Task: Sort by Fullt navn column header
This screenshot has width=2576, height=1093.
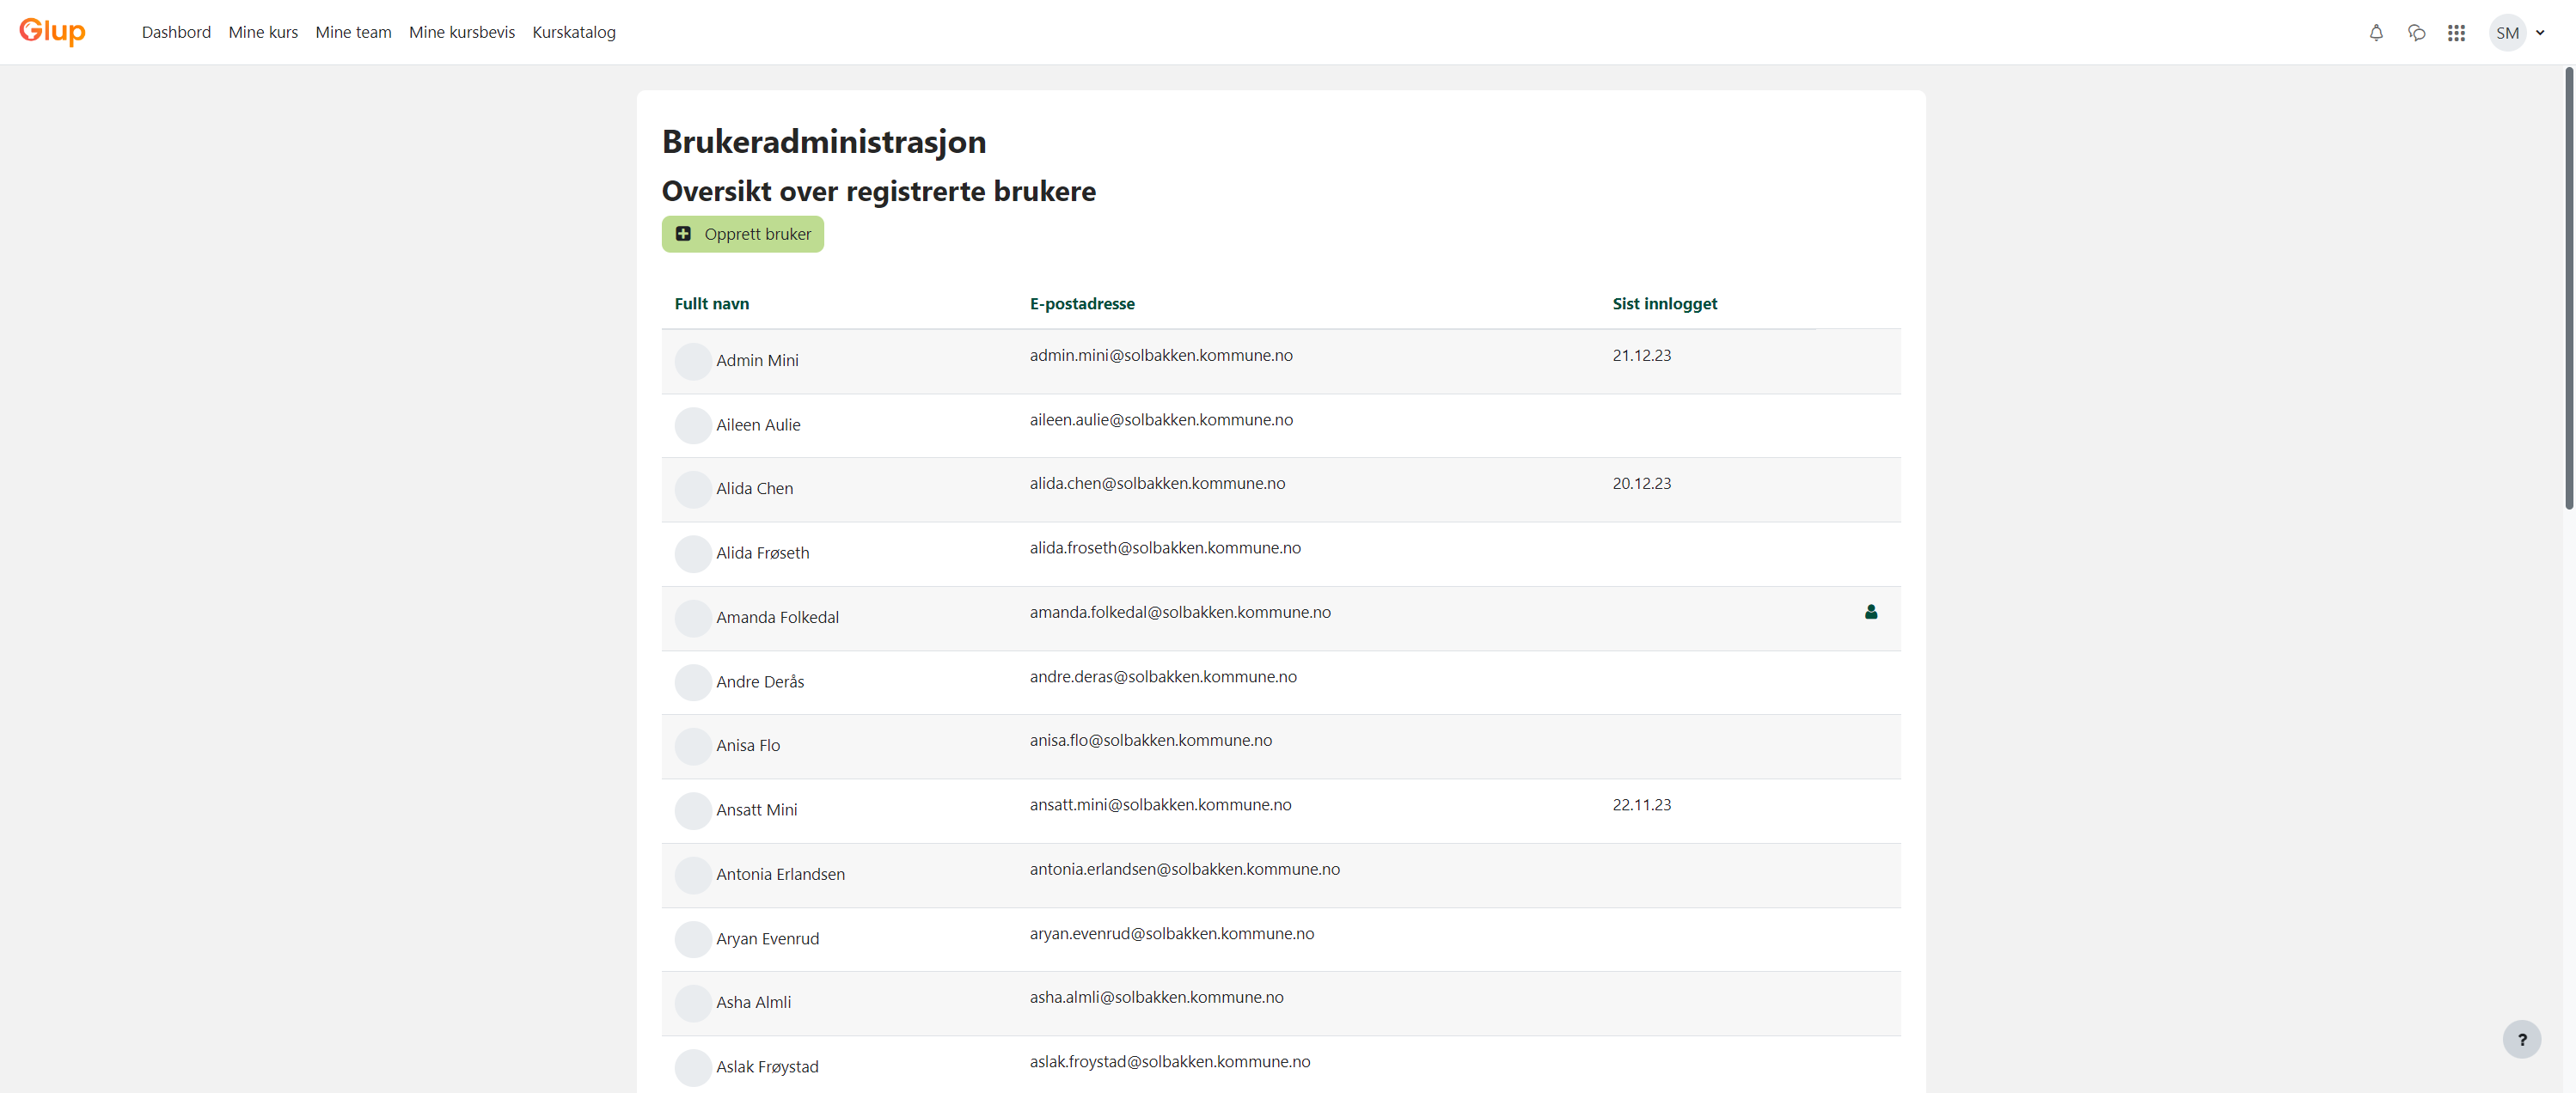Action: point(711,304)
